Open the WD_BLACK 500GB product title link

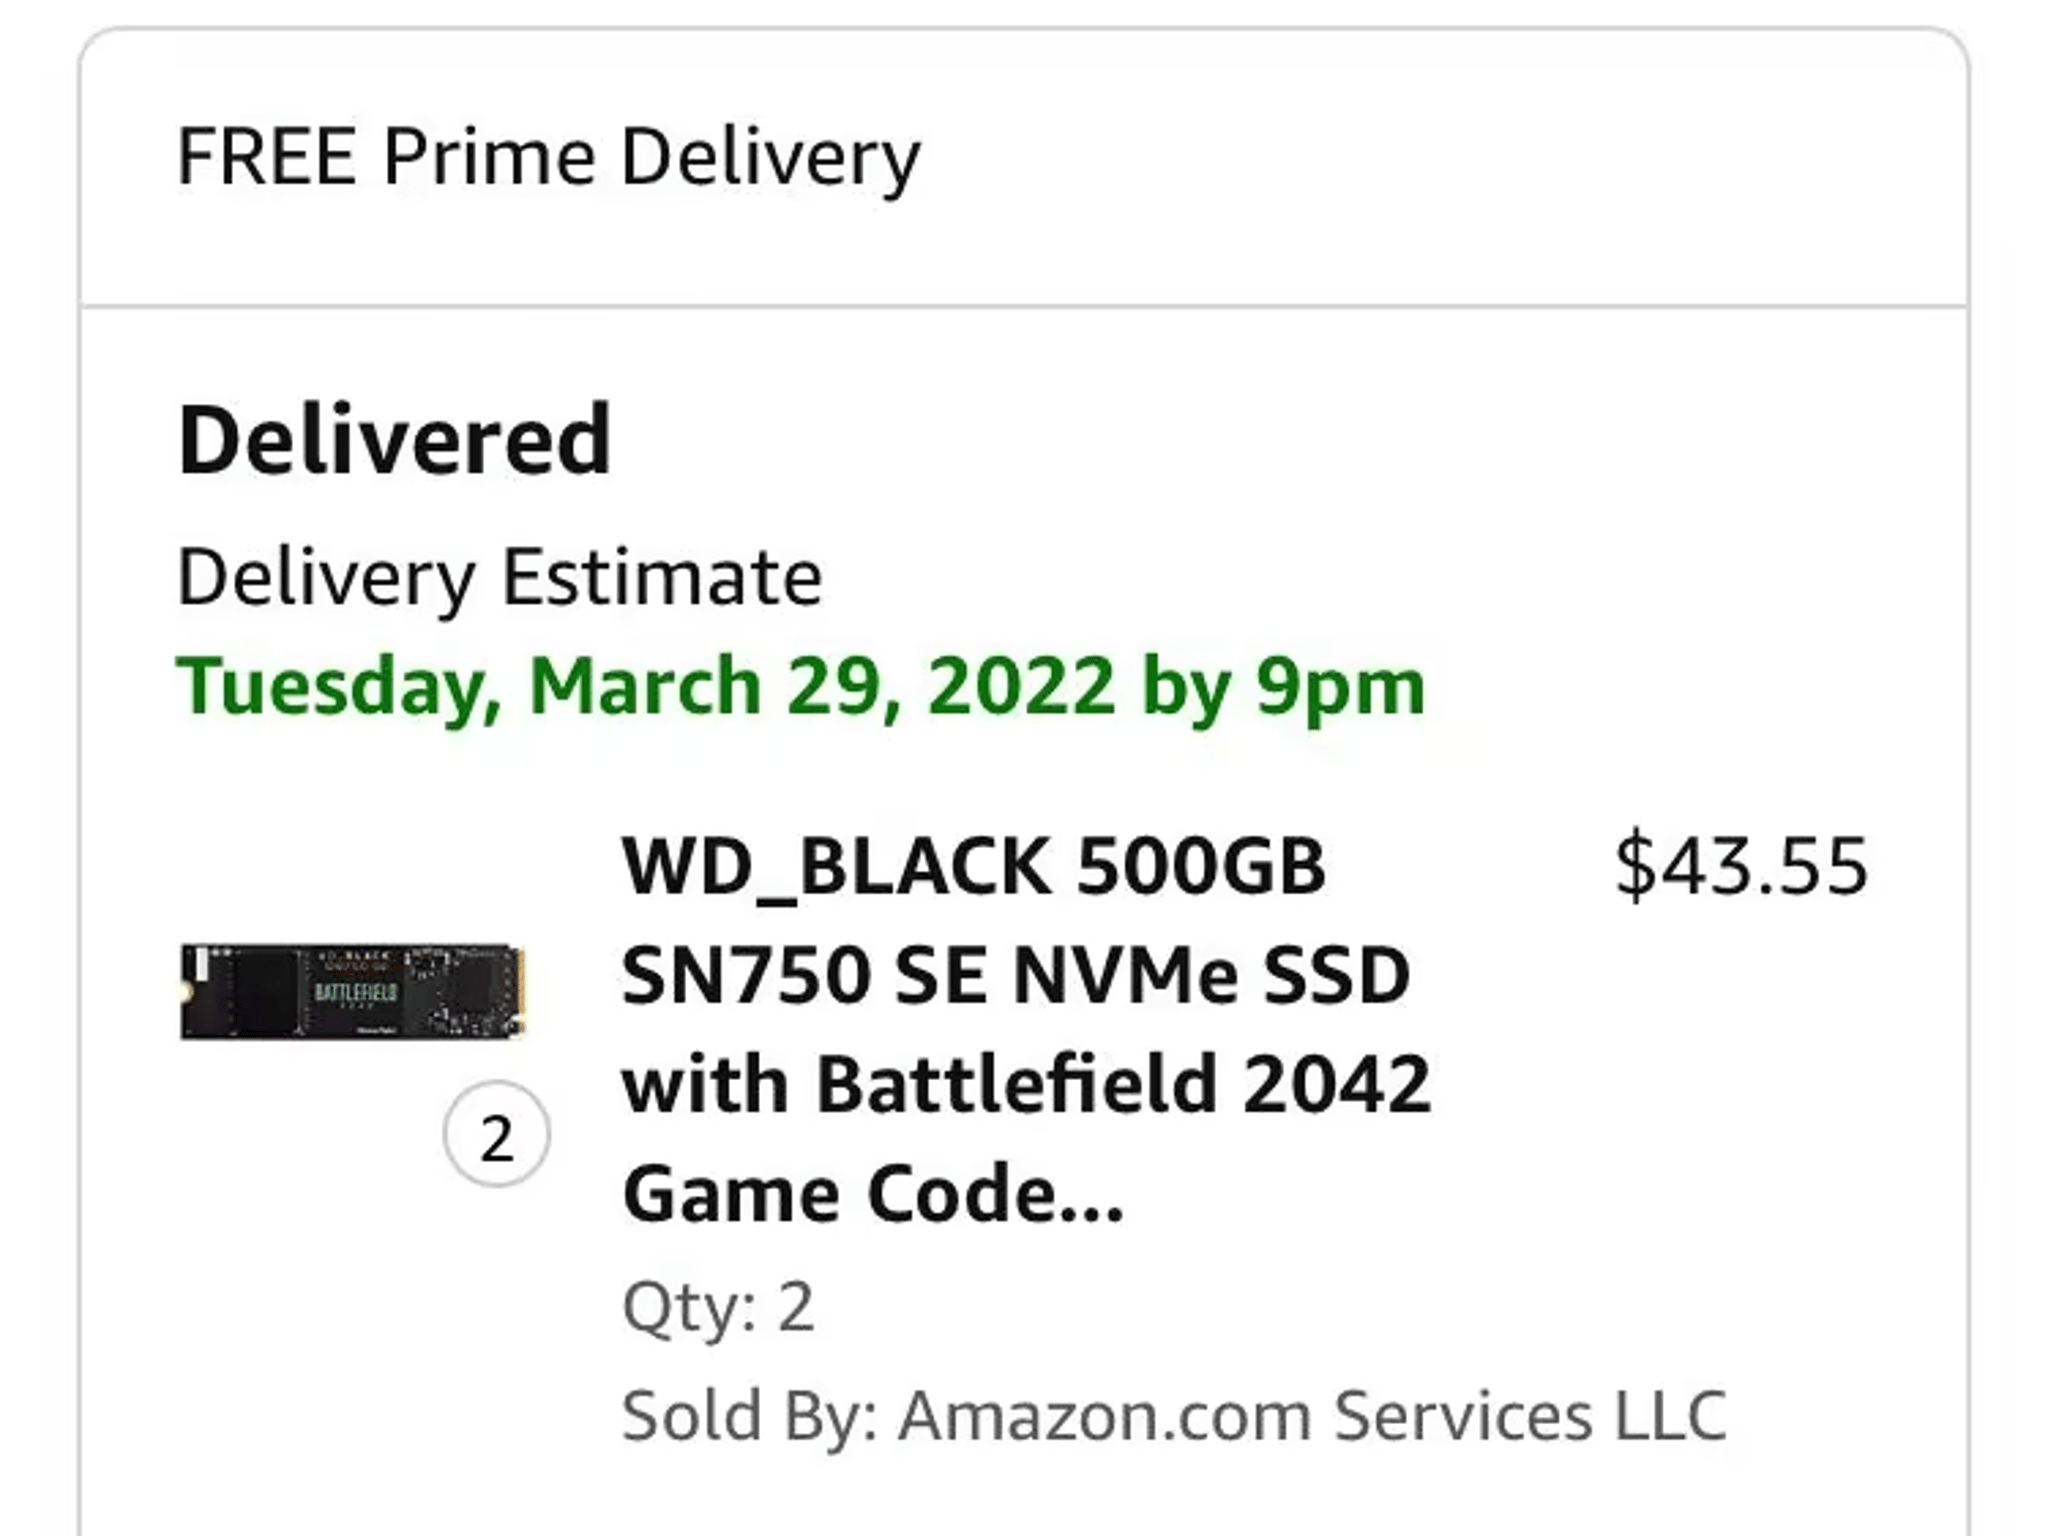tap(1026, 1030)
